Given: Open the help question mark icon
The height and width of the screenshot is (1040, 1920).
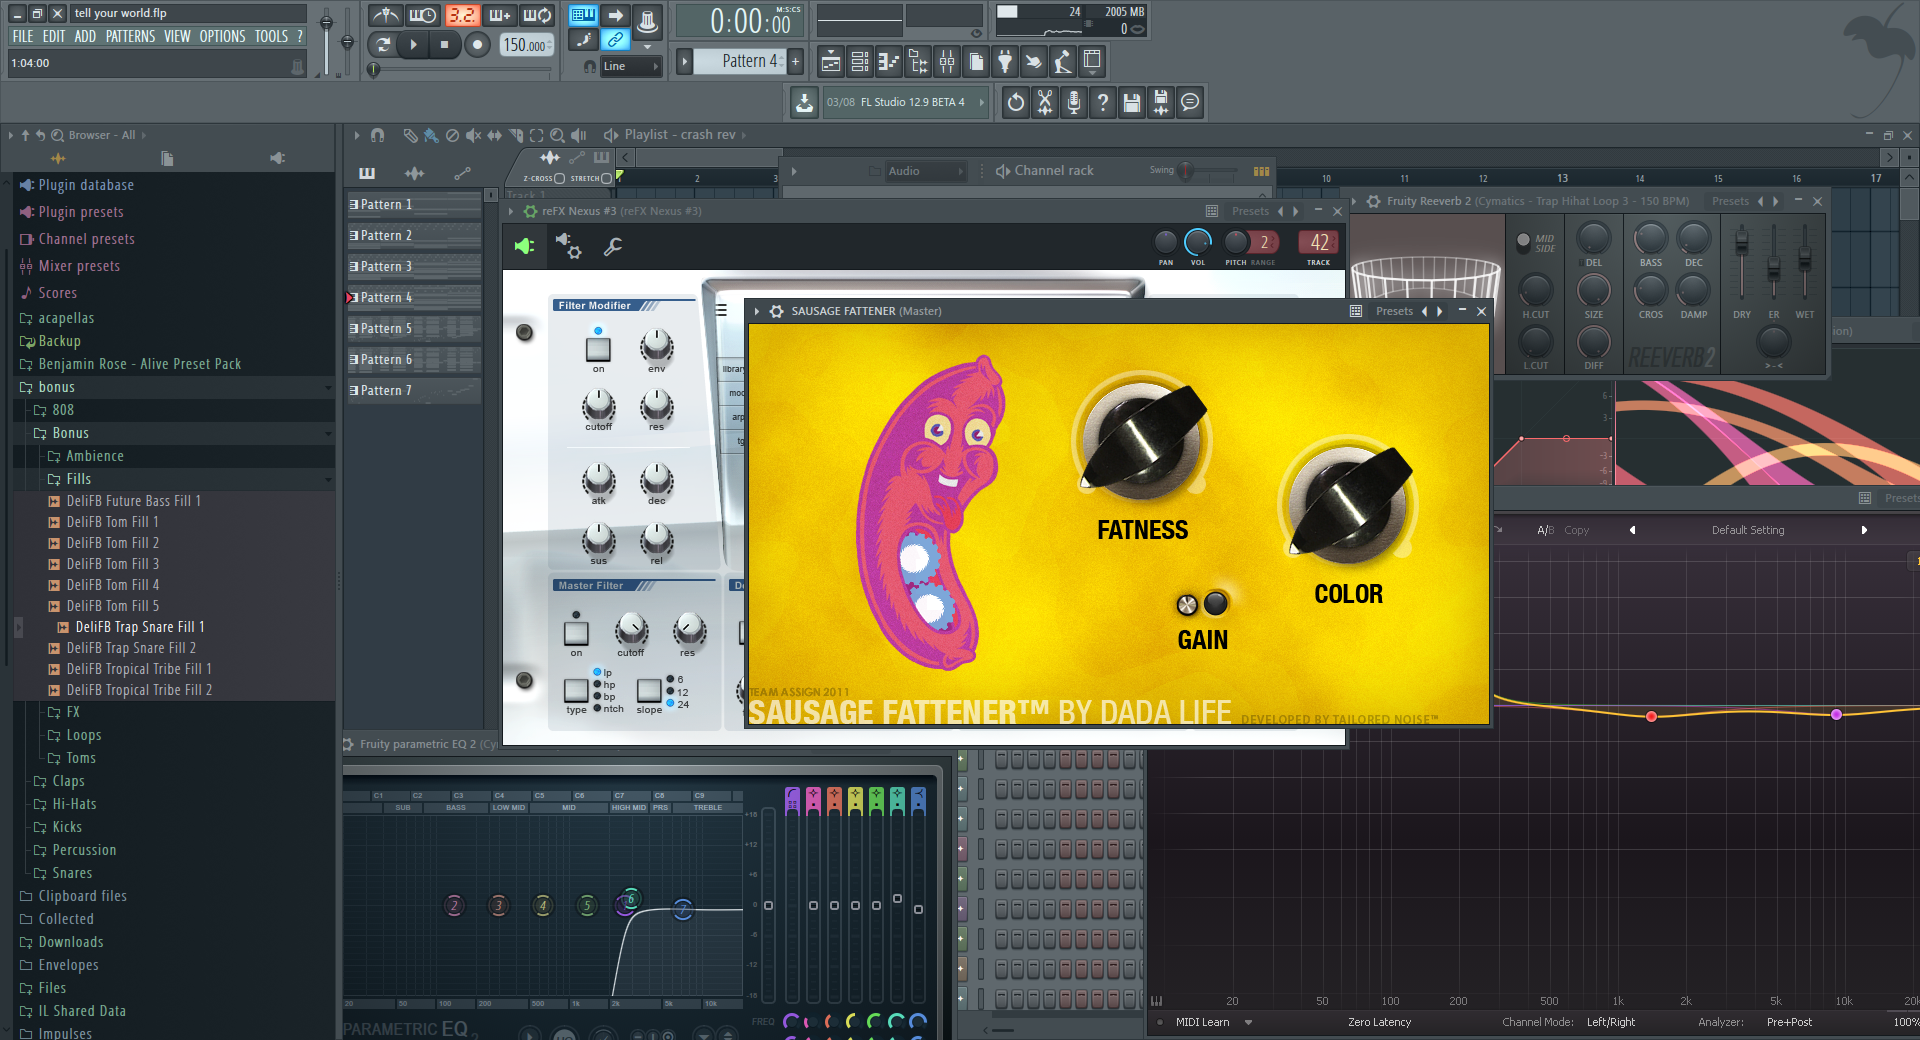Looking at the screenshot, I should click(1103, 102).
